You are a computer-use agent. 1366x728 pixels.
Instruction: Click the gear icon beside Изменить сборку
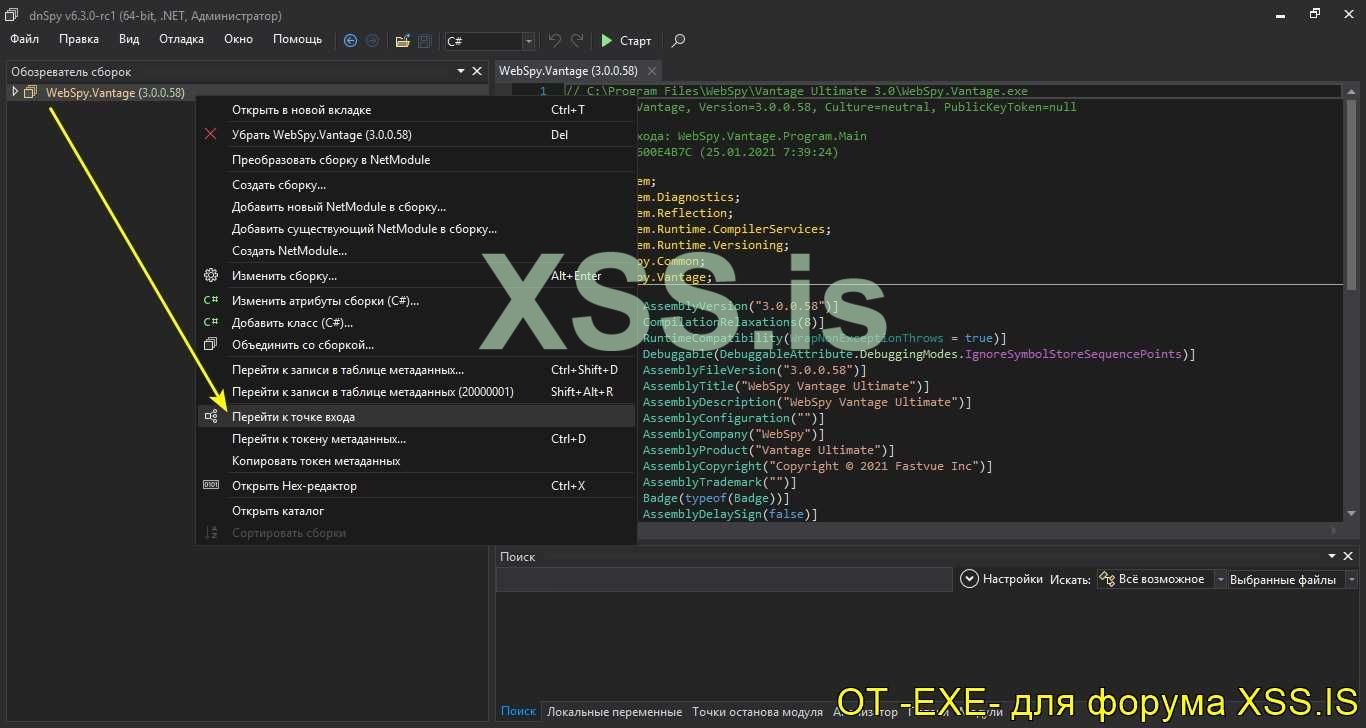(210, 276)
